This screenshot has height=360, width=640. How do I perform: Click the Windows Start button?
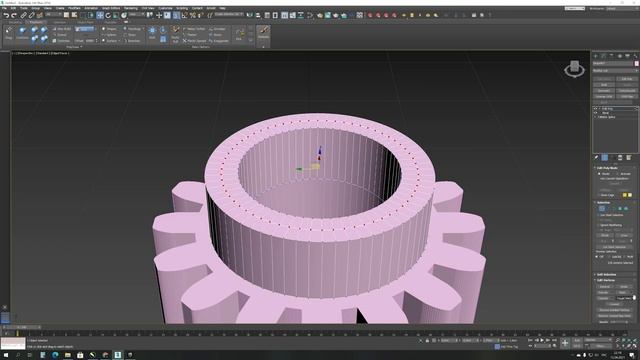coord(6,355)
